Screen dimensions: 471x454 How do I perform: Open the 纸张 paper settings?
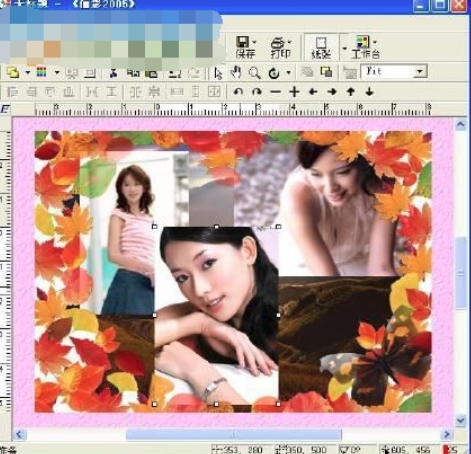point(321,47)
